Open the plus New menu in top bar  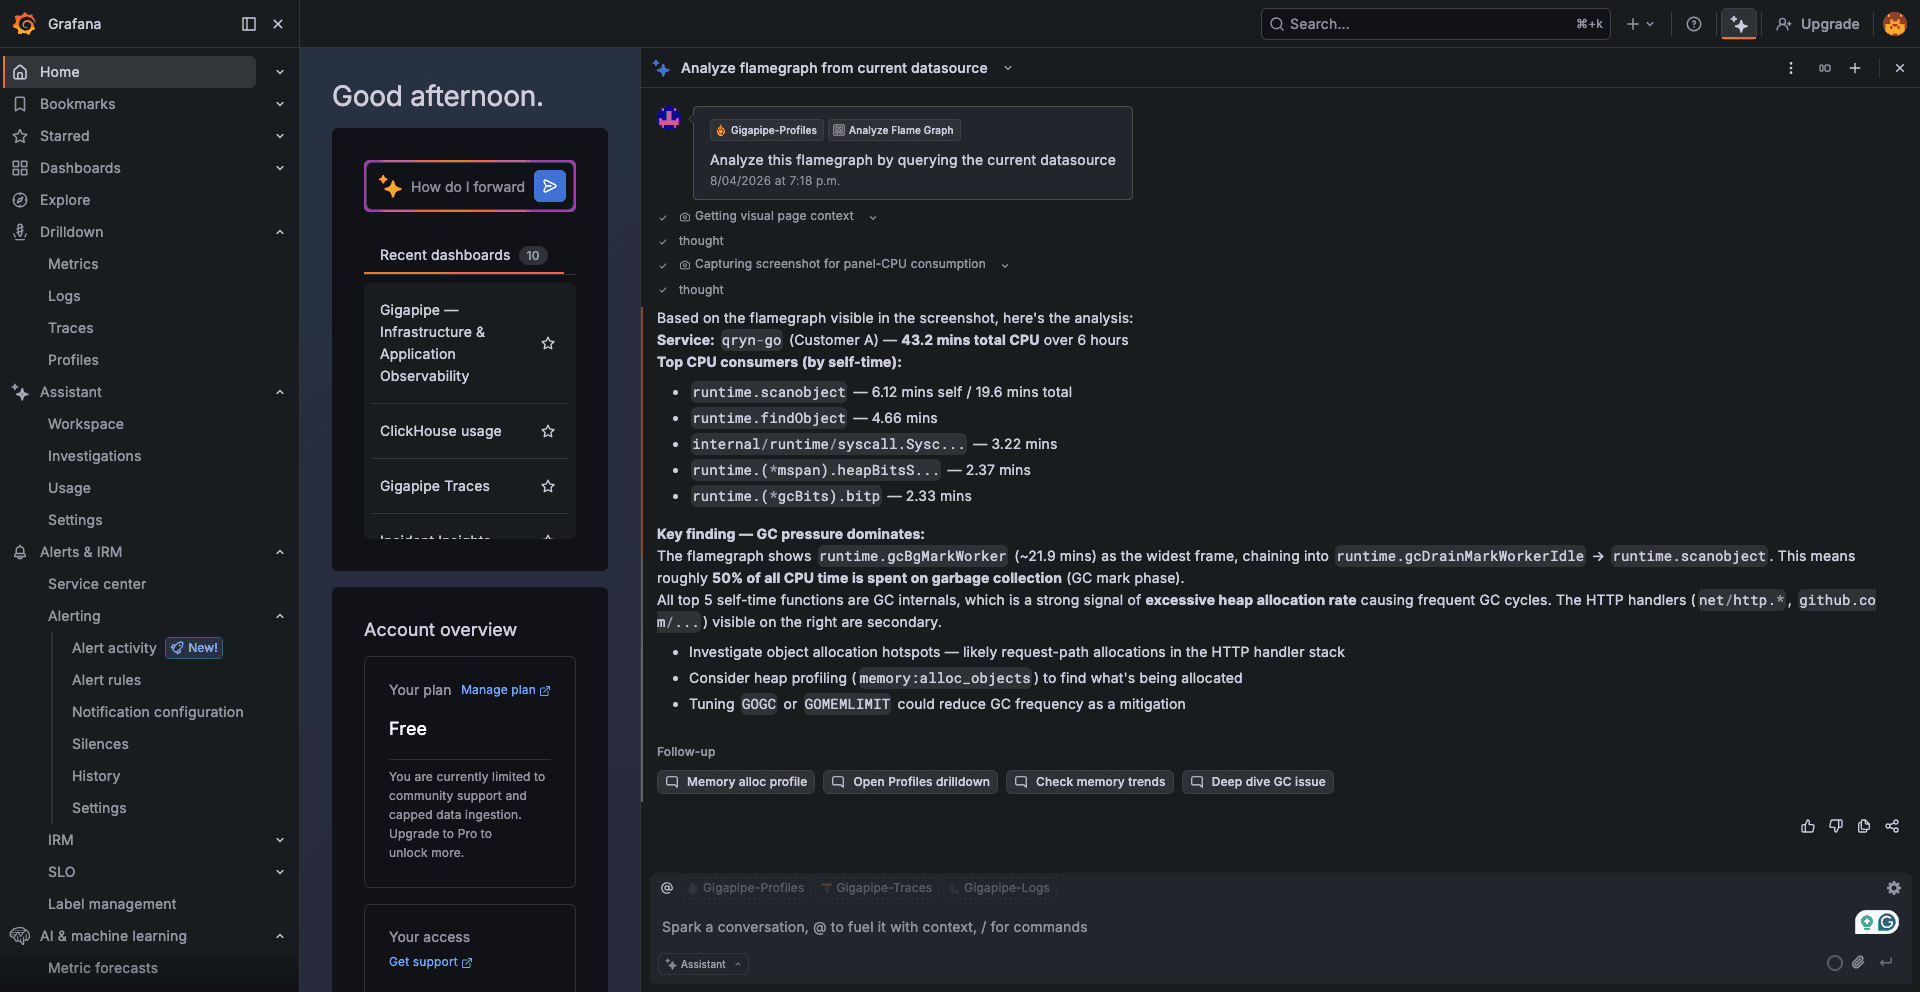point(1640,24)
